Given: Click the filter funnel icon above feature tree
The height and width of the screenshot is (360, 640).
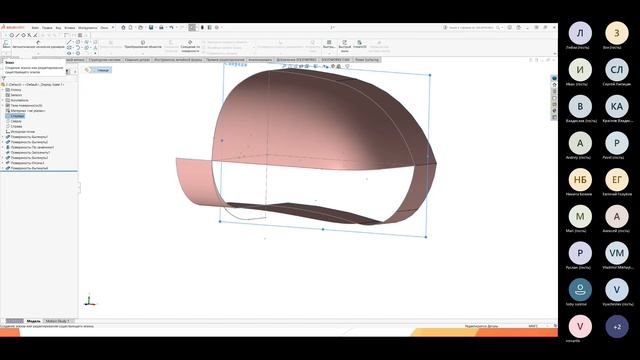Looking at the screenshot, I should tap(4, 78).
